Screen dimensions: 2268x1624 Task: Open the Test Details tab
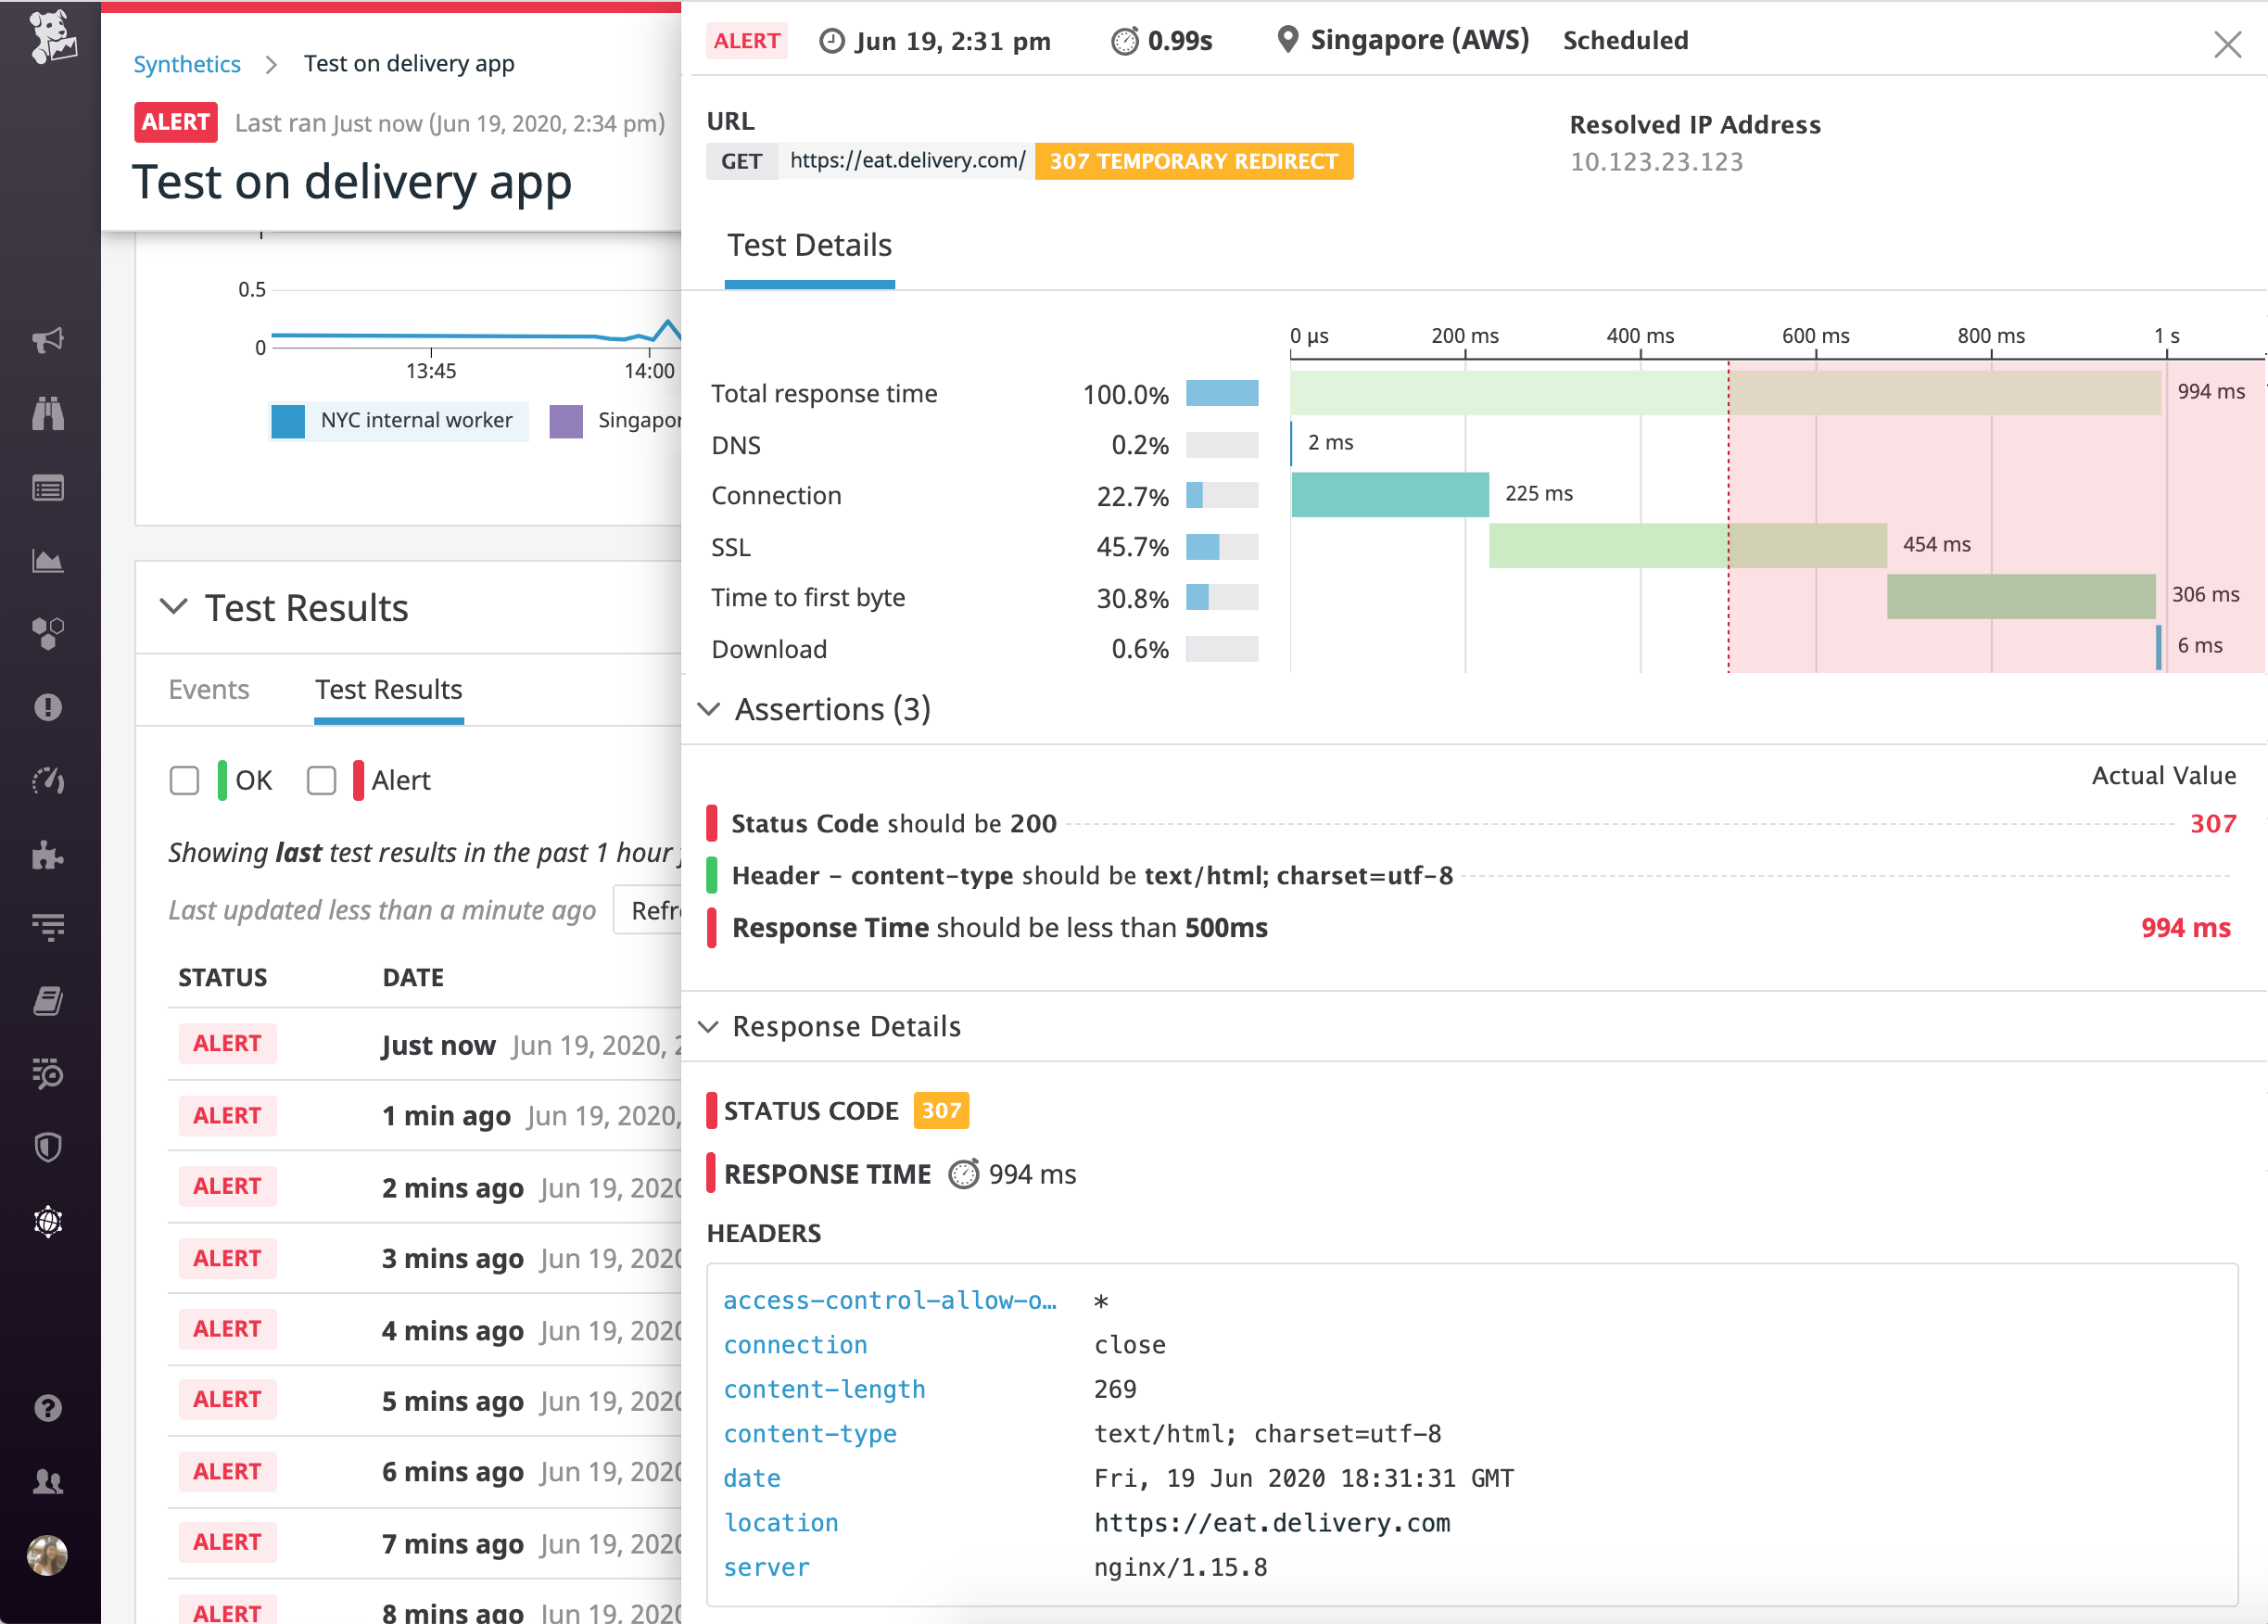[x=809, y=245]
